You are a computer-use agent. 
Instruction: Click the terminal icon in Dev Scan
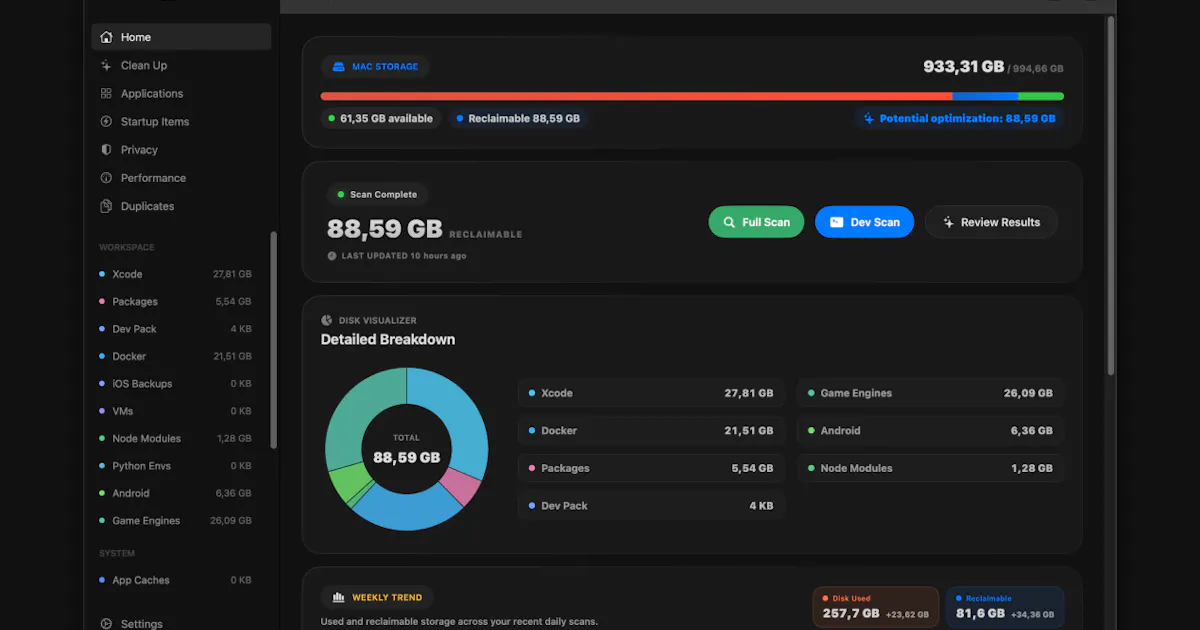click(x=836, y=222)
